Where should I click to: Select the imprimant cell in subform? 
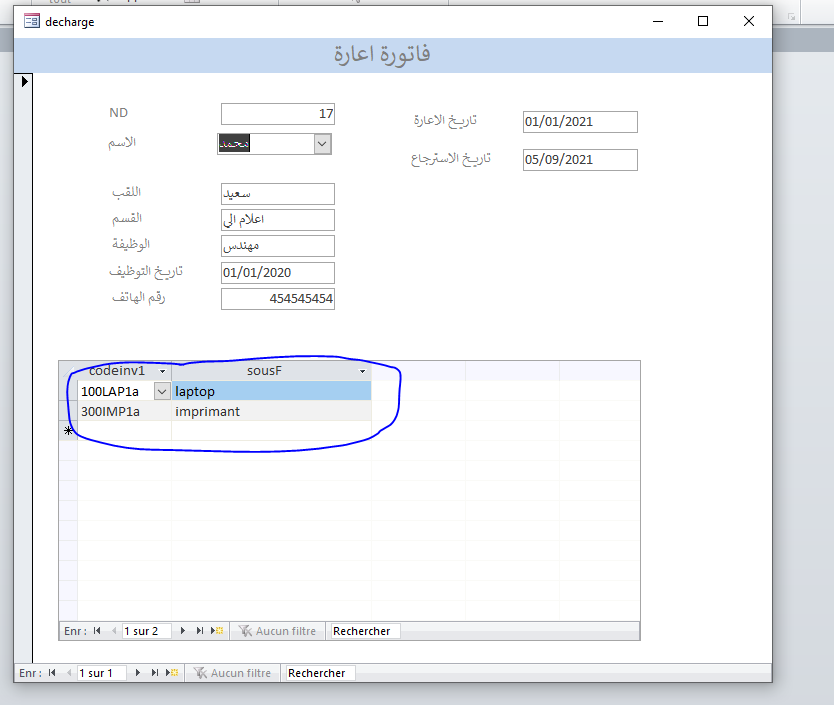(270, 411)
